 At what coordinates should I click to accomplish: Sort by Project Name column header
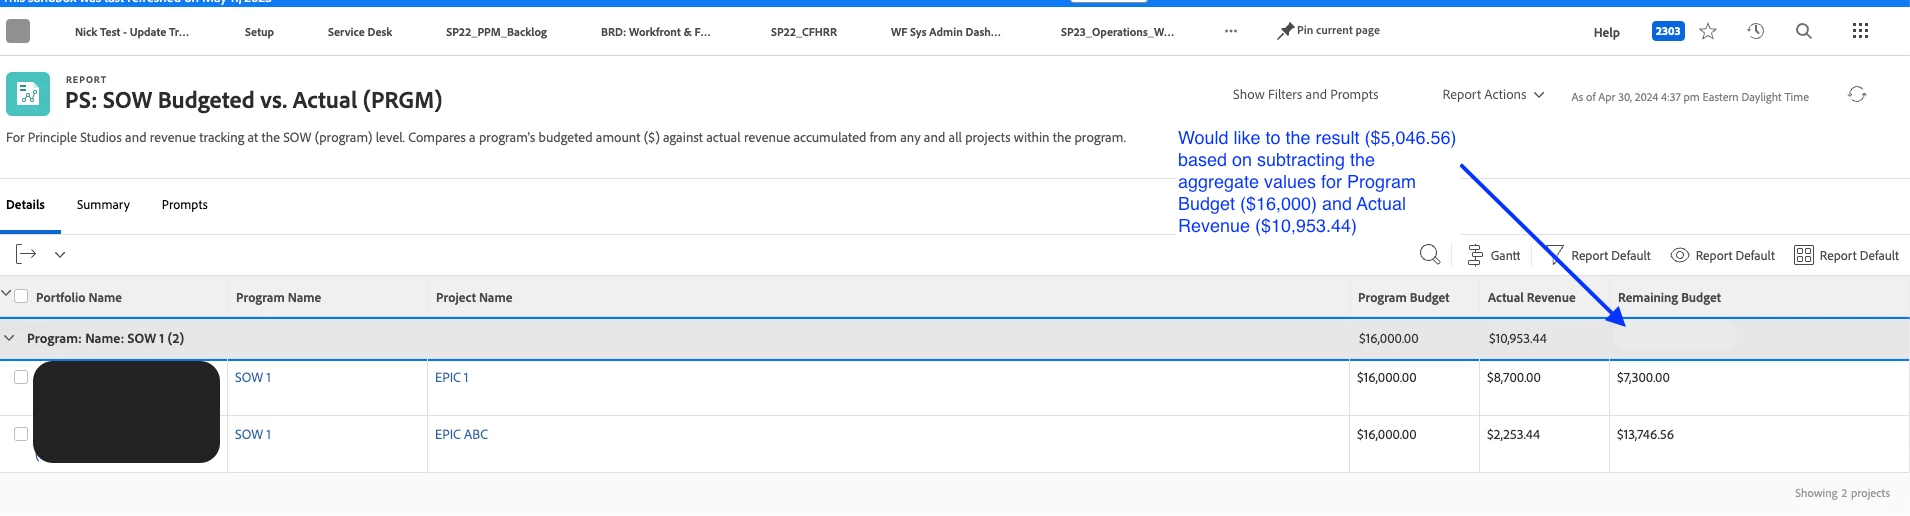pyautogui.click(x=474, y=297)
